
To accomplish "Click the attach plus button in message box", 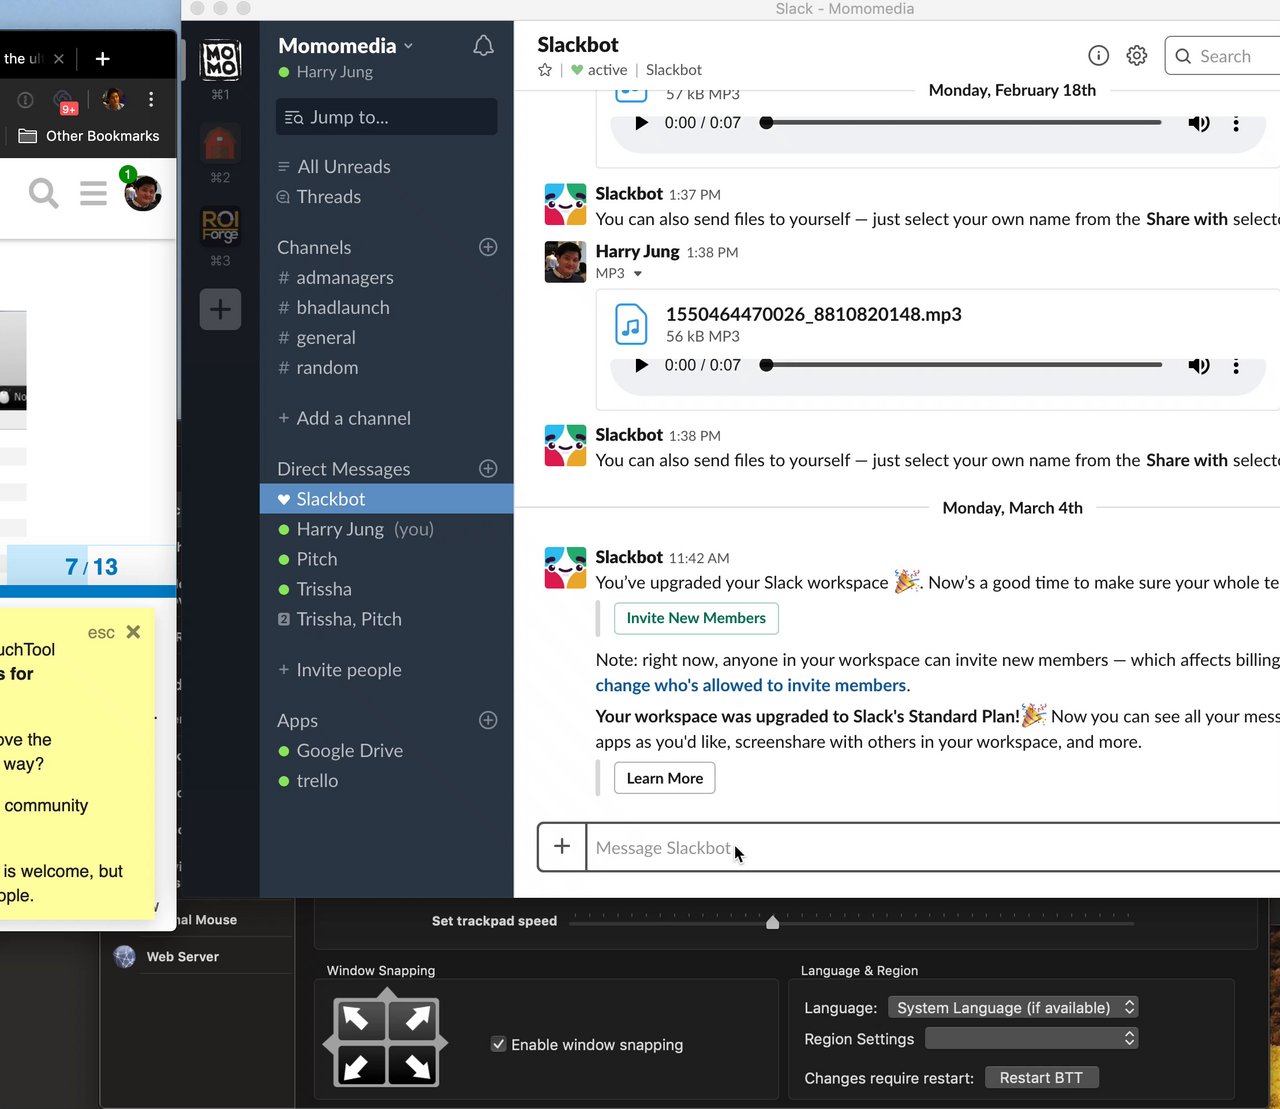I will (x=562, y=847).
